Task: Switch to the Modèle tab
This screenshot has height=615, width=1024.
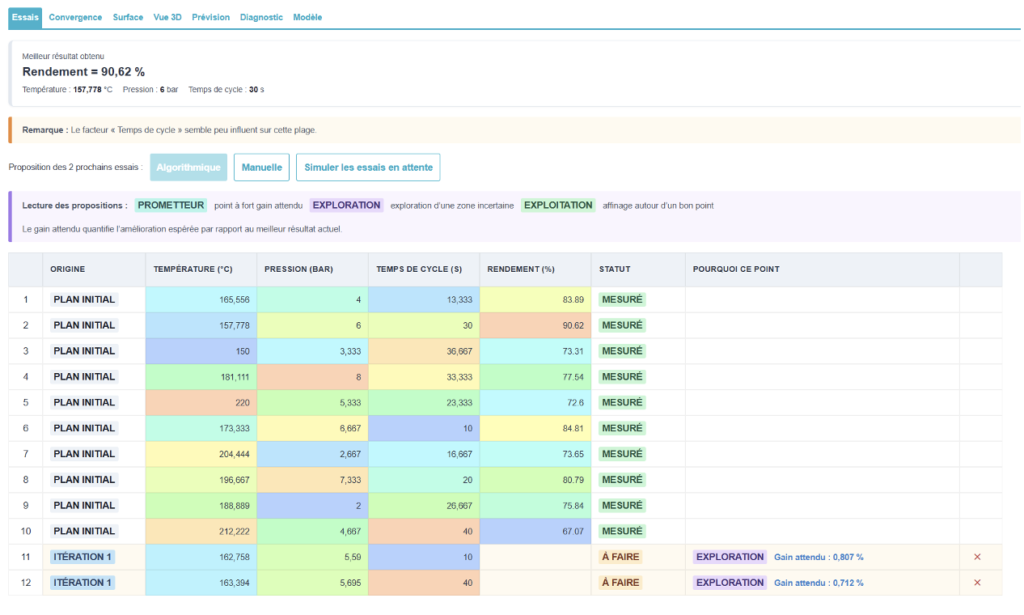Action: point(307,17)
